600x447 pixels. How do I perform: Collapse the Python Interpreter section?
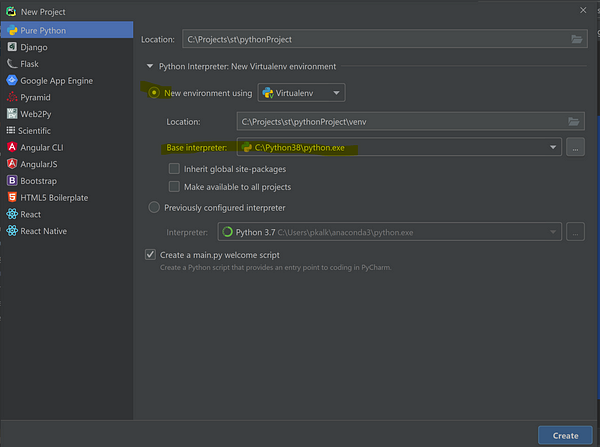tap(150, 66)
